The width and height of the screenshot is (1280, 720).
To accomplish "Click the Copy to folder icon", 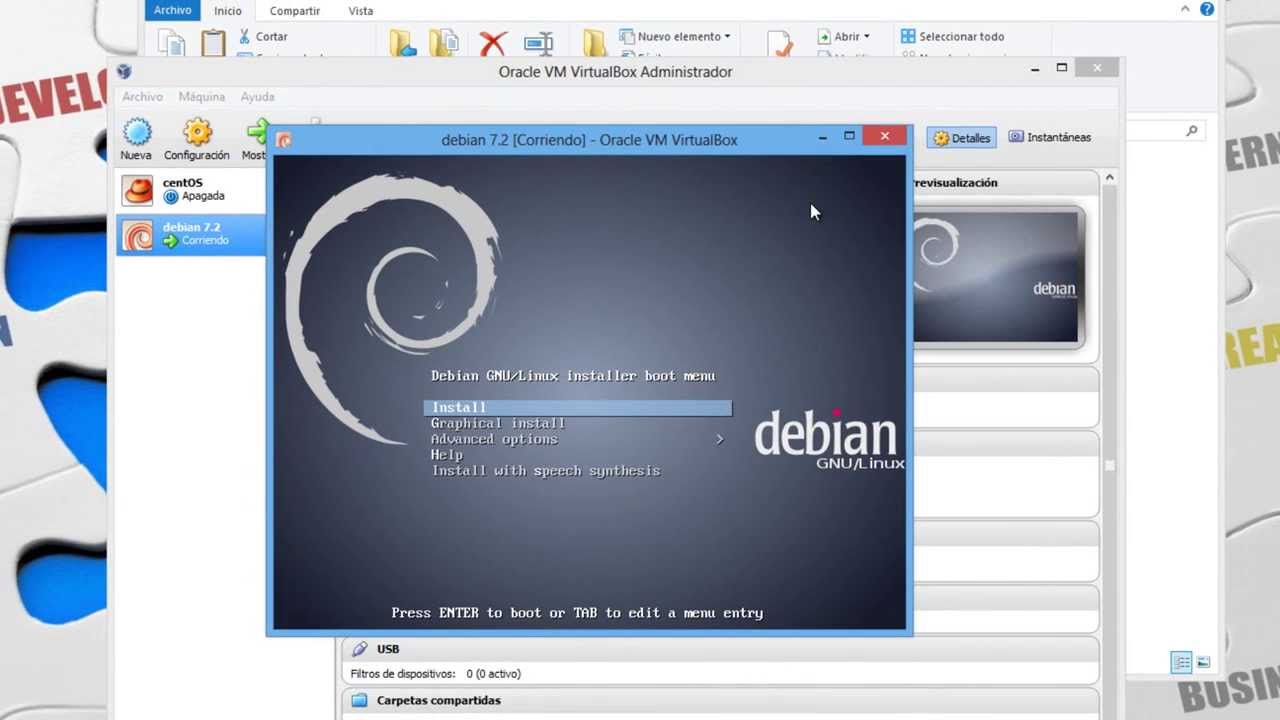I will [443, 43].
